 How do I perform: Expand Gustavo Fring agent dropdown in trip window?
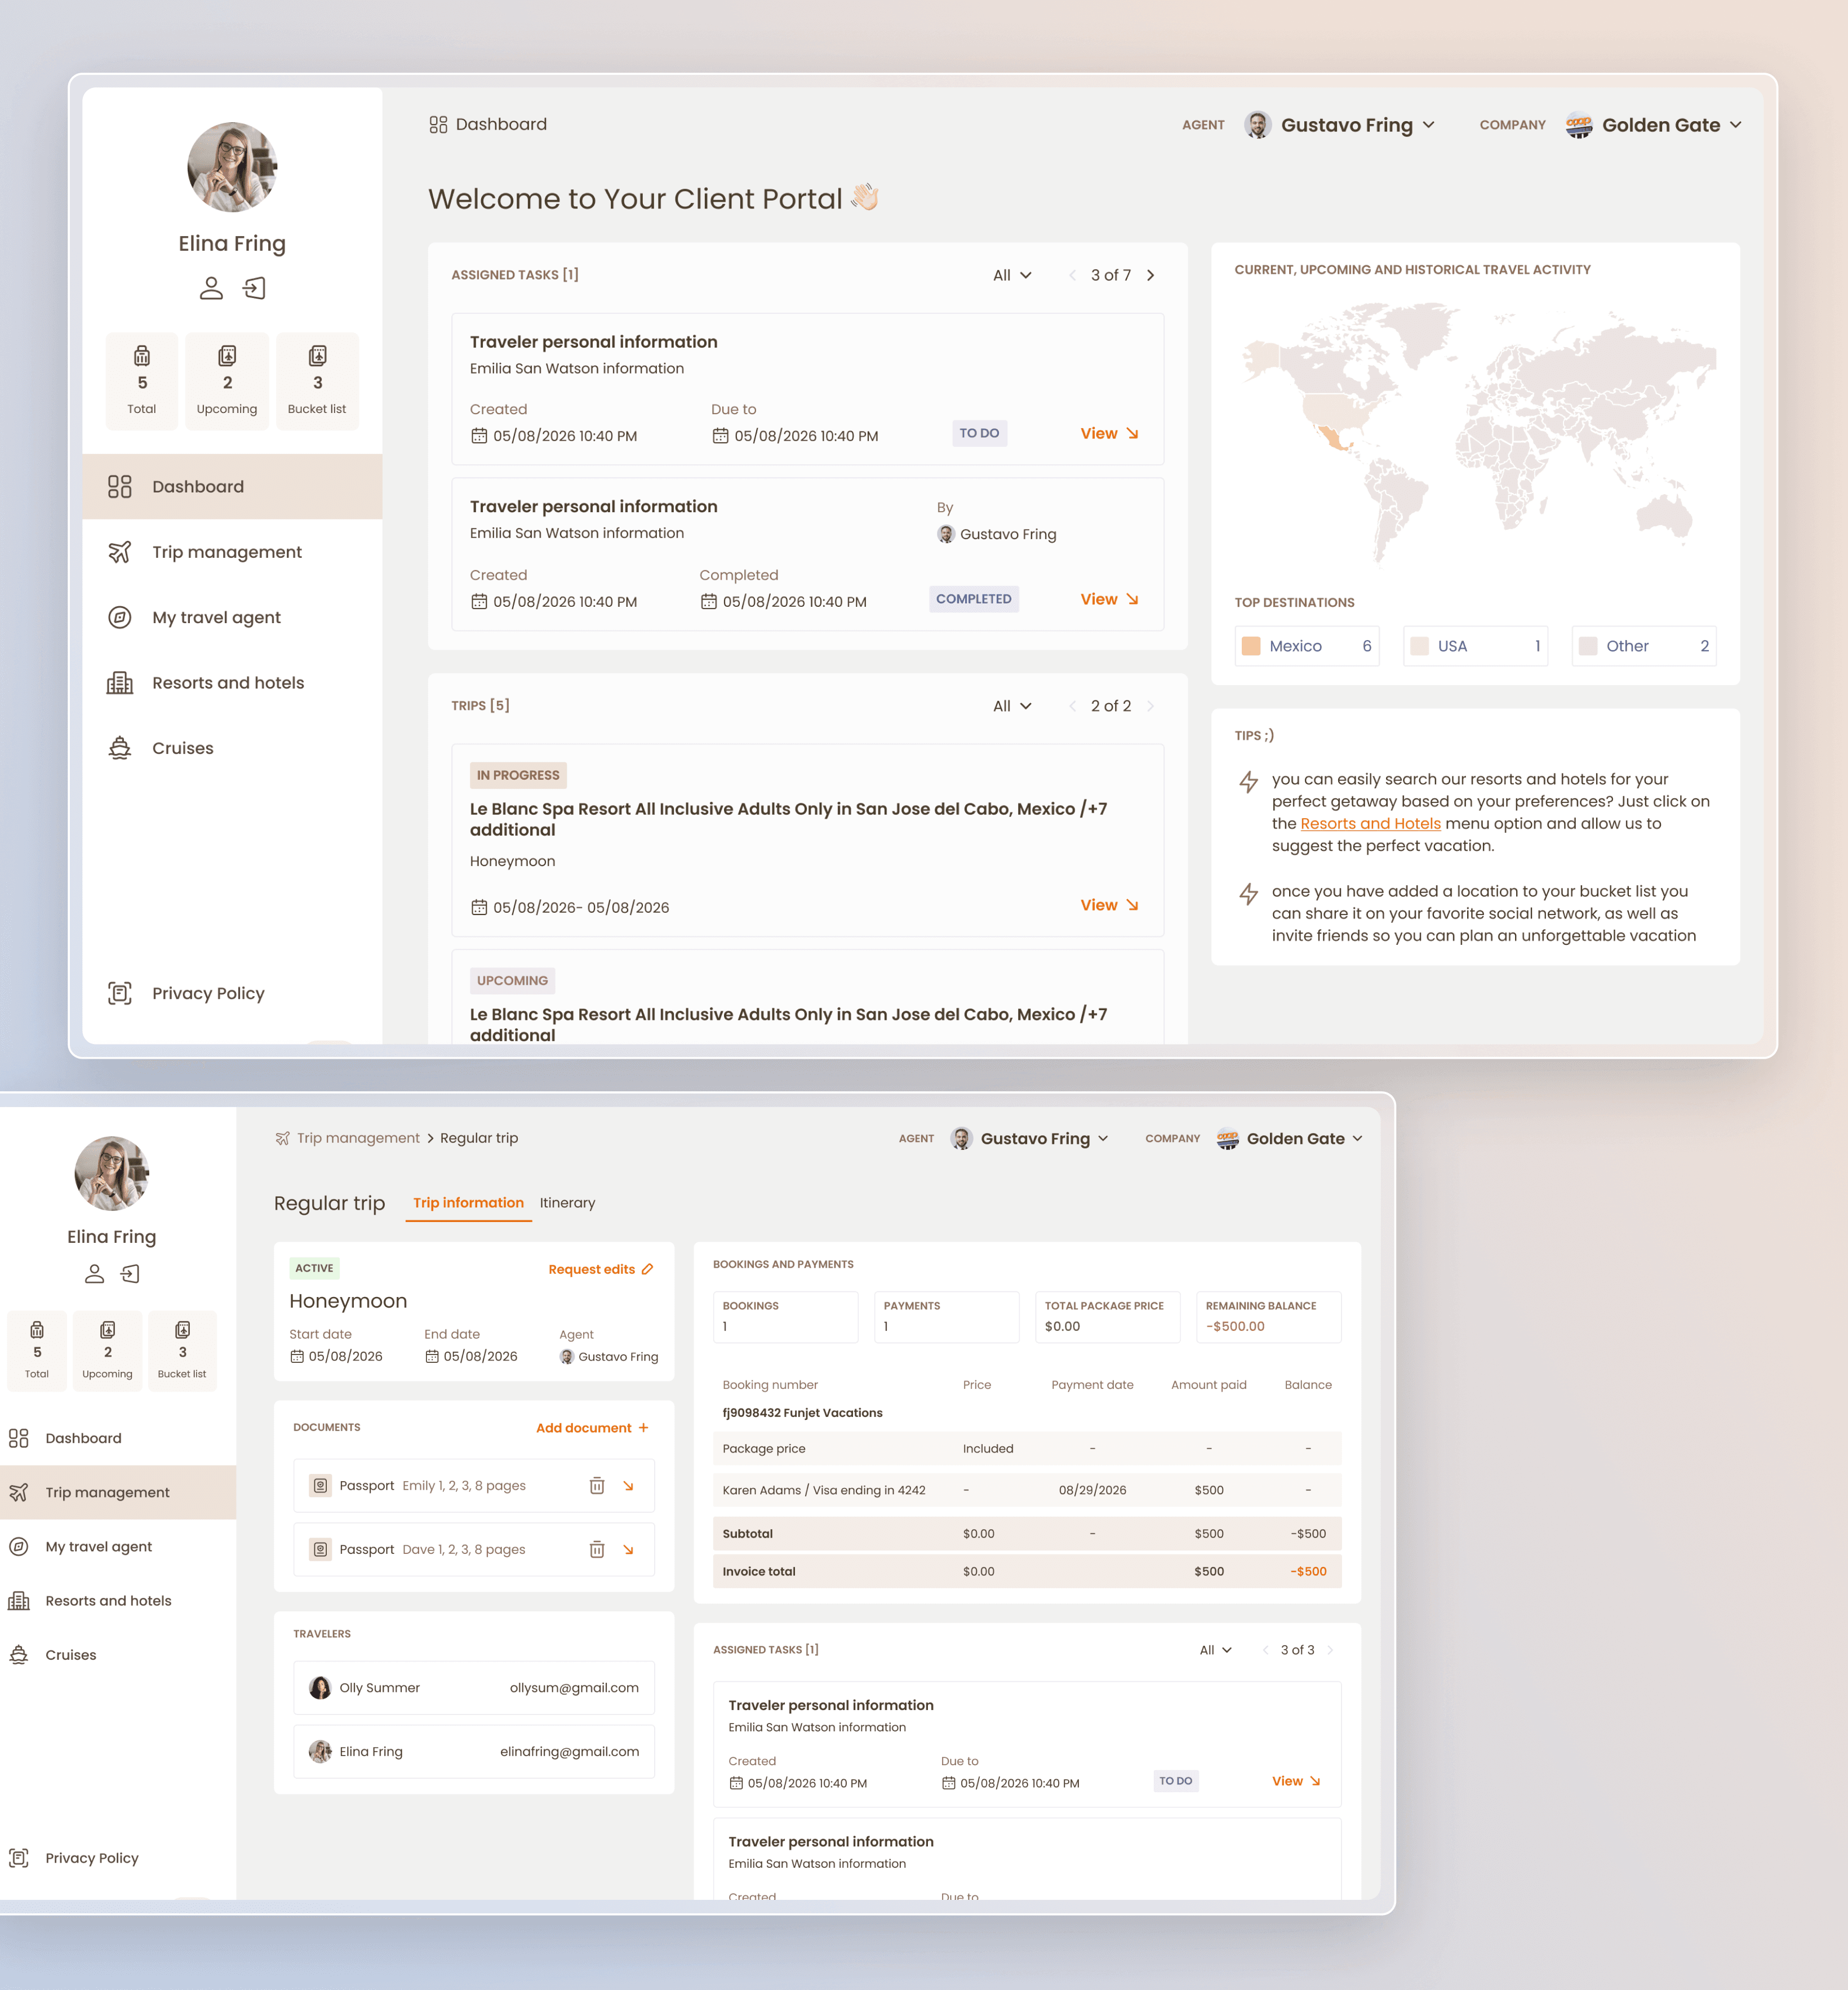pyautogui.click(x=1030, y=1139)
